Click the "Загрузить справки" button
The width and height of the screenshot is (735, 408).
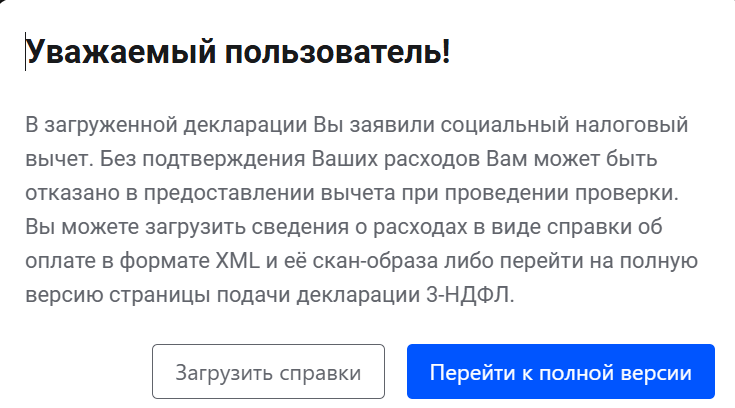pyautogui.click(x=268, y=373)
